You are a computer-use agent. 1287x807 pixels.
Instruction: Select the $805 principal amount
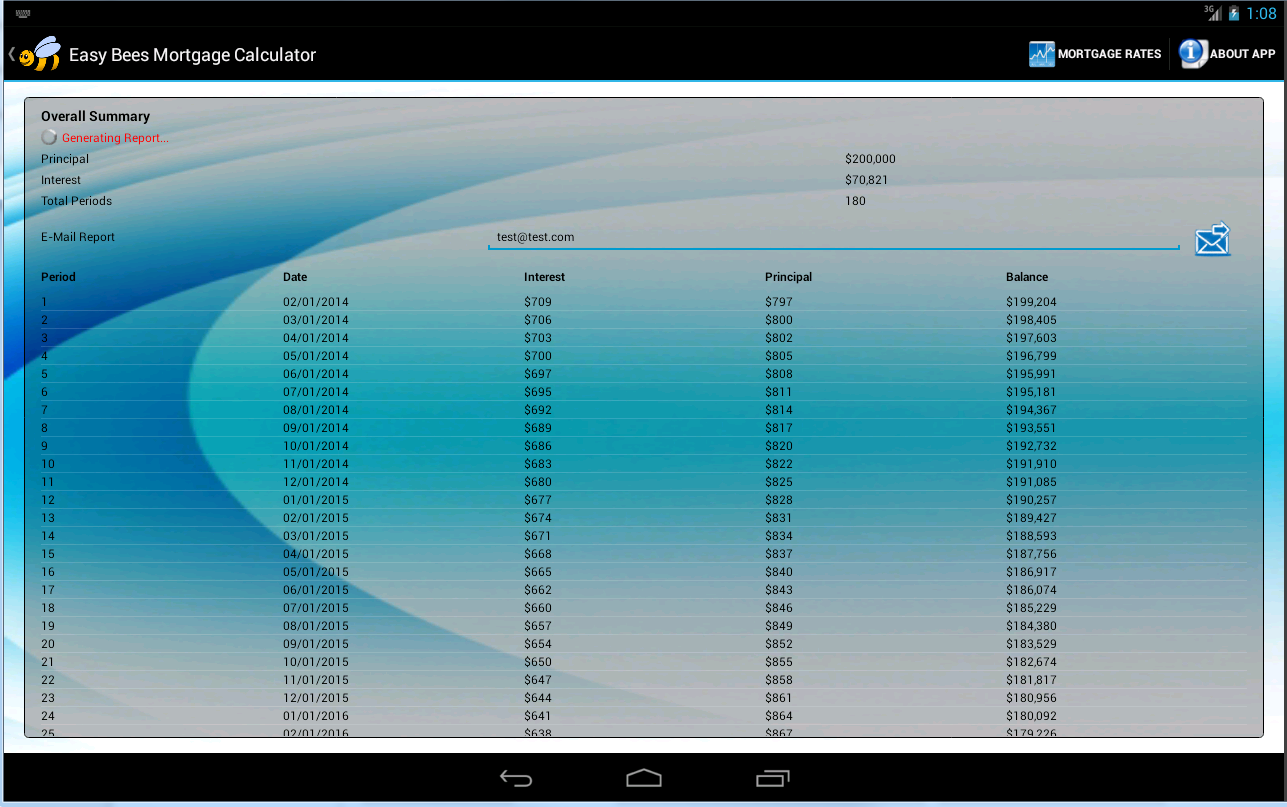[779, 356]
